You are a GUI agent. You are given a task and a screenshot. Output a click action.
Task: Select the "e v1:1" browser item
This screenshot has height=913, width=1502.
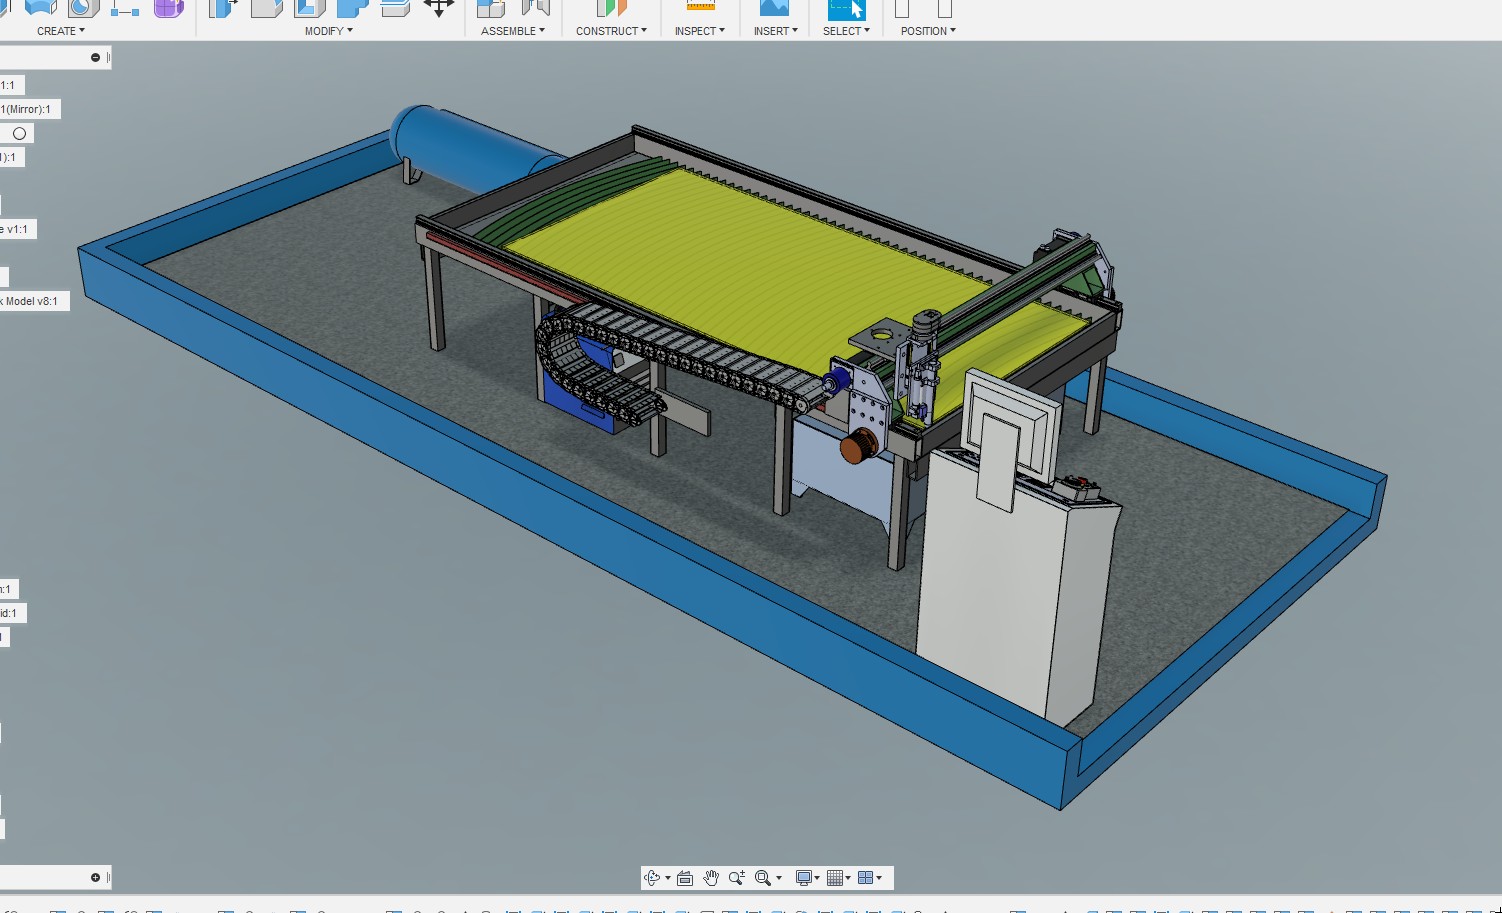click(x=17, y=229)
